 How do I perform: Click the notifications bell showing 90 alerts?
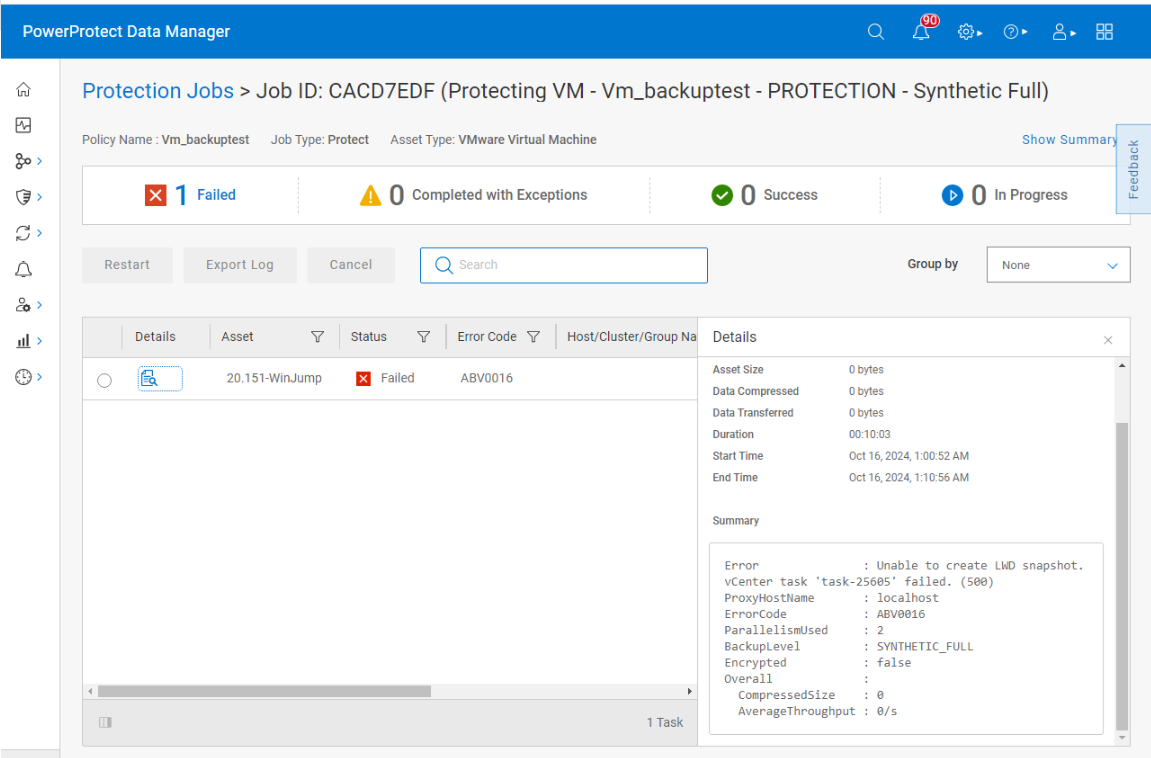921,31
